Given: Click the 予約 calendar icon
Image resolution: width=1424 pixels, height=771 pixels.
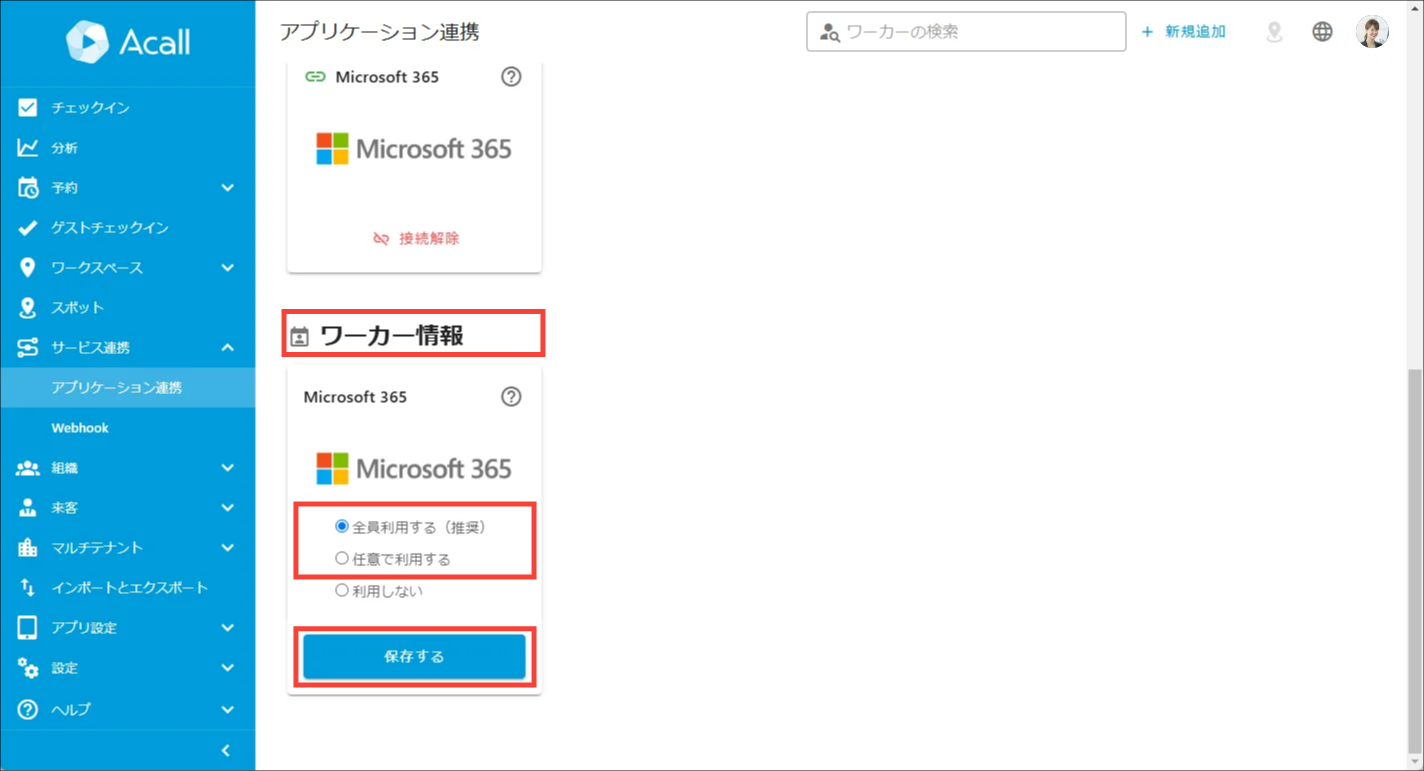Looking at the screenshot, I should click(x=28, y=187).
